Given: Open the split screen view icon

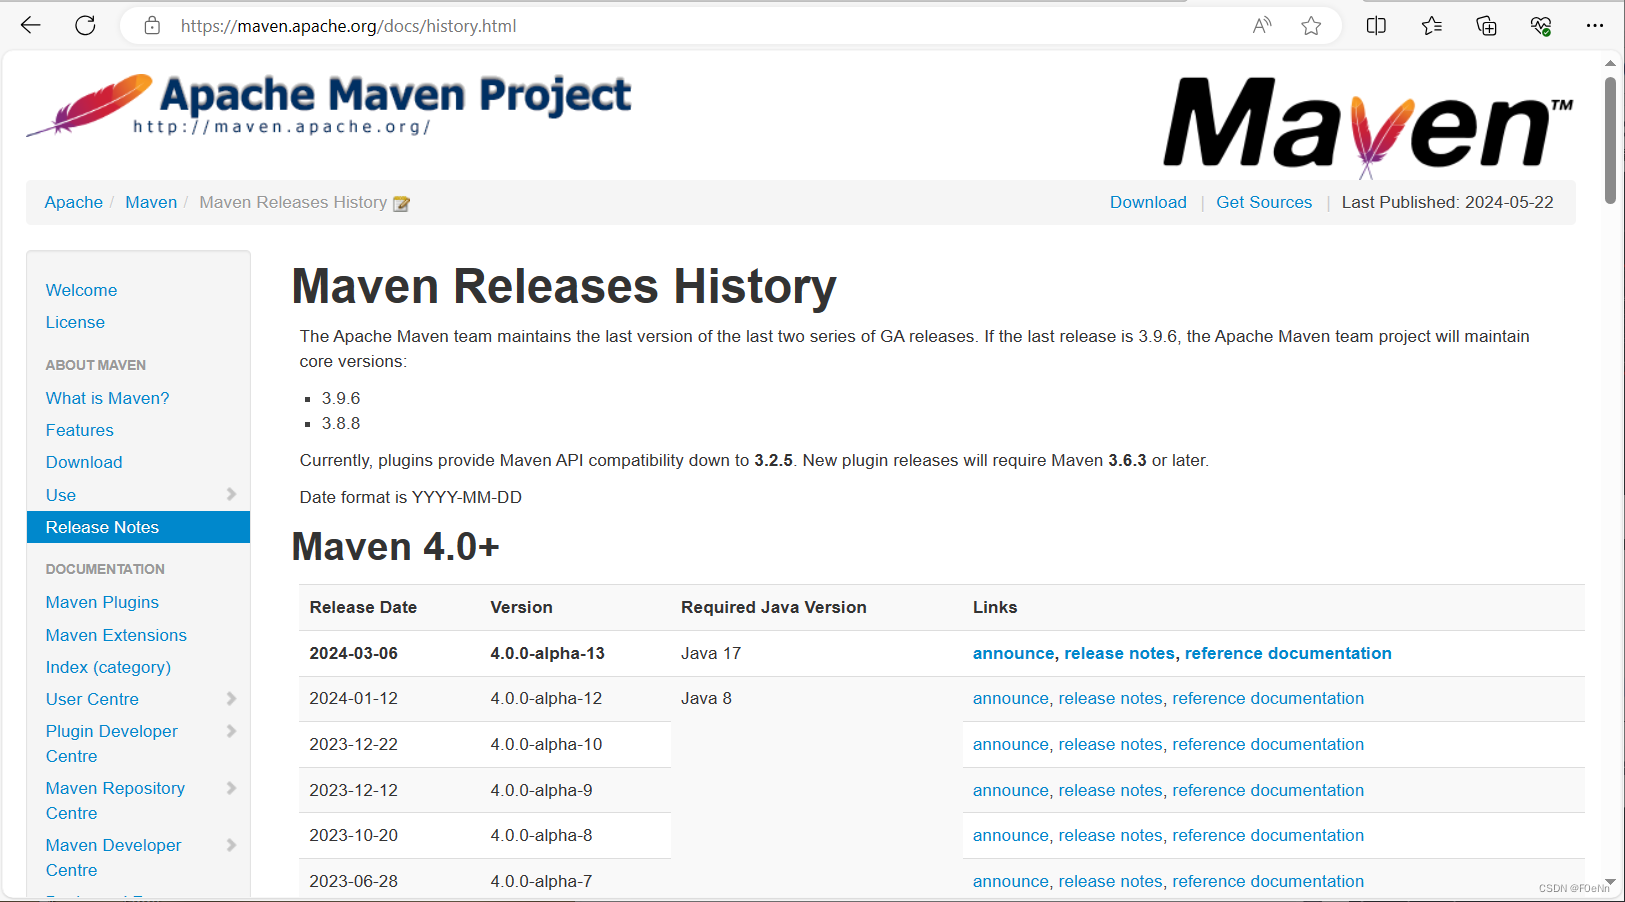Looking at the screenshot, I should 1376,25.
